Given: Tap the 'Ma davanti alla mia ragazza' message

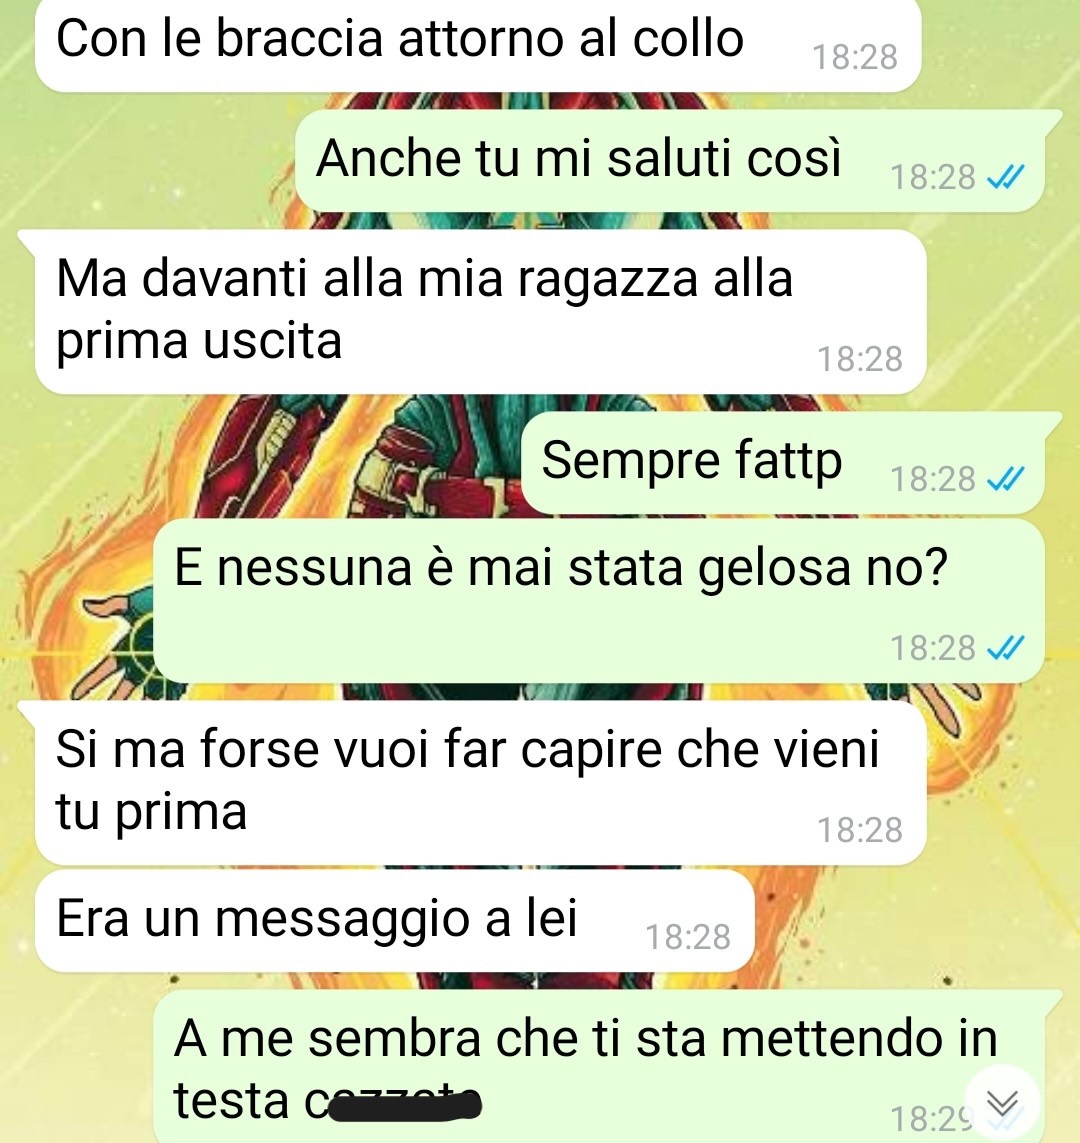Looking at the screenshot, I should [481, 312].
